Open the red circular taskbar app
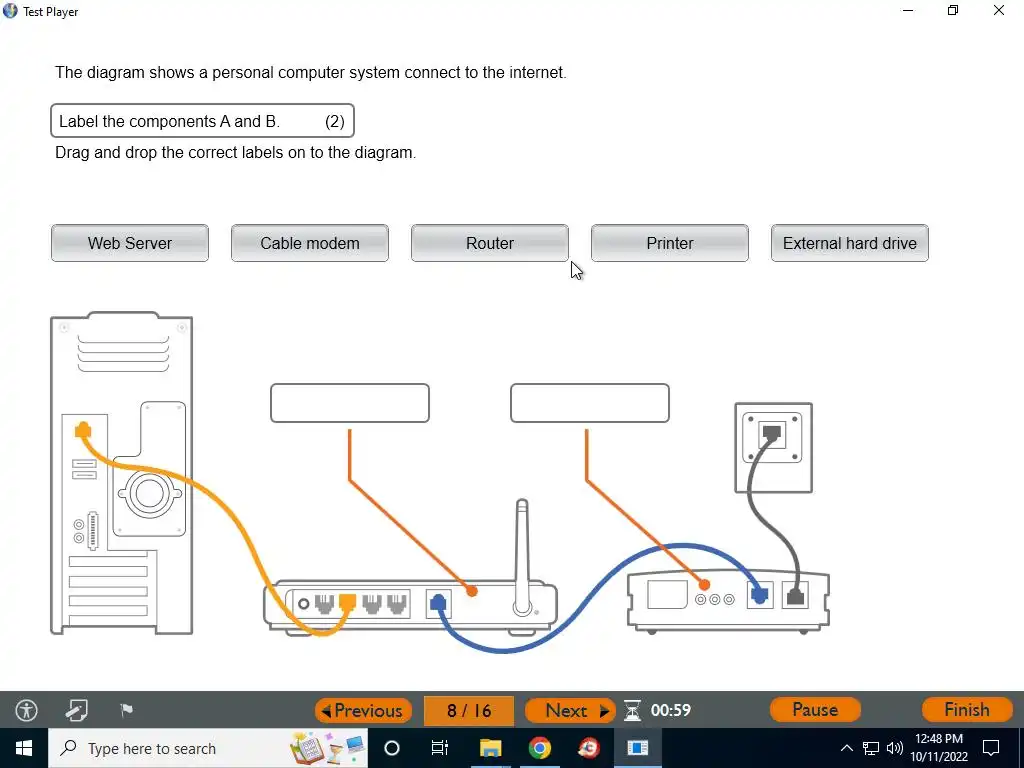Image resolution: width=1024 pixels, height=768 pixels. [589, 748]
